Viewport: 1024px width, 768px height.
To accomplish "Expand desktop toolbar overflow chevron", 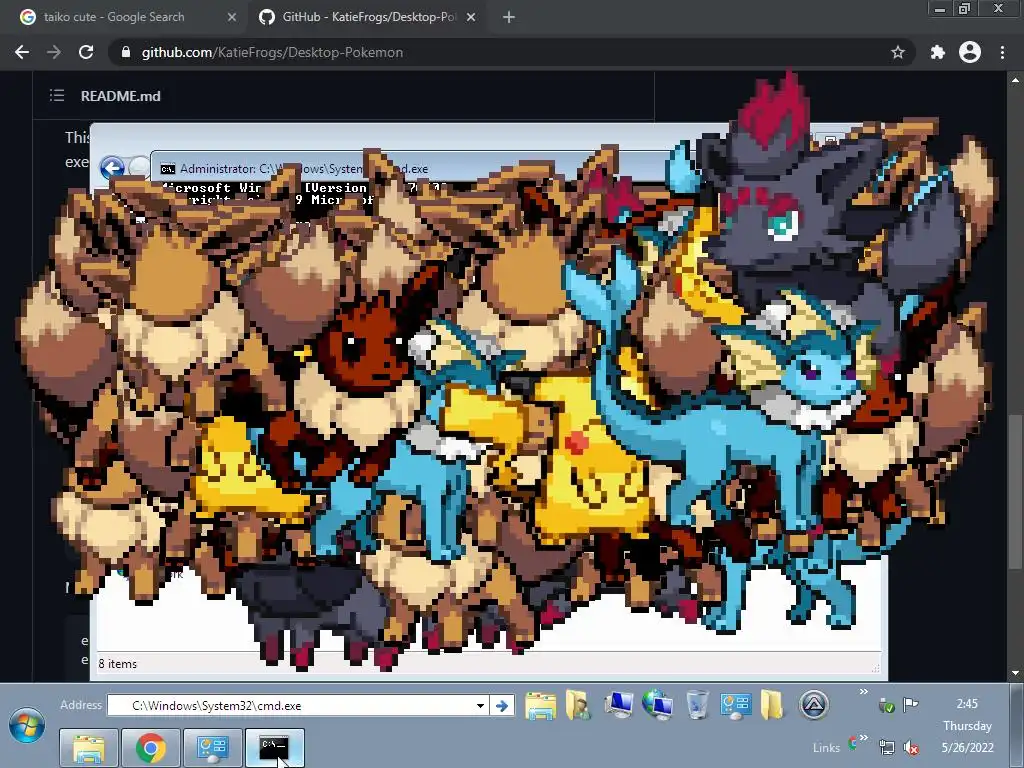I will tap(864, 692).
